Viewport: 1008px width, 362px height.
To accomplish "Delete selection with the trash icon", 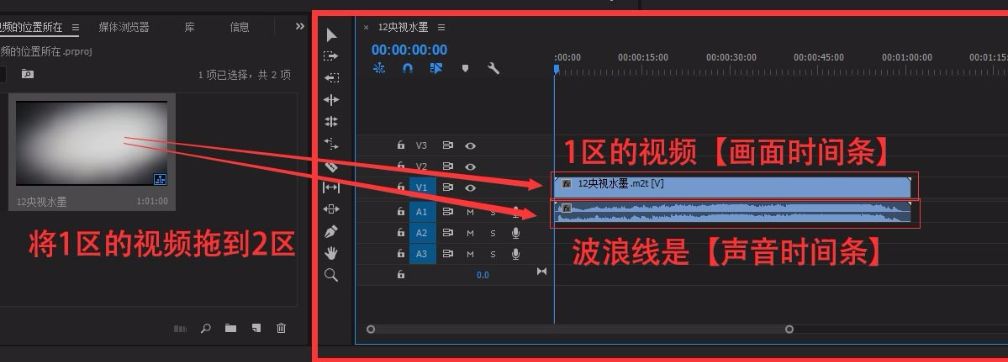I will pos(281,328).
